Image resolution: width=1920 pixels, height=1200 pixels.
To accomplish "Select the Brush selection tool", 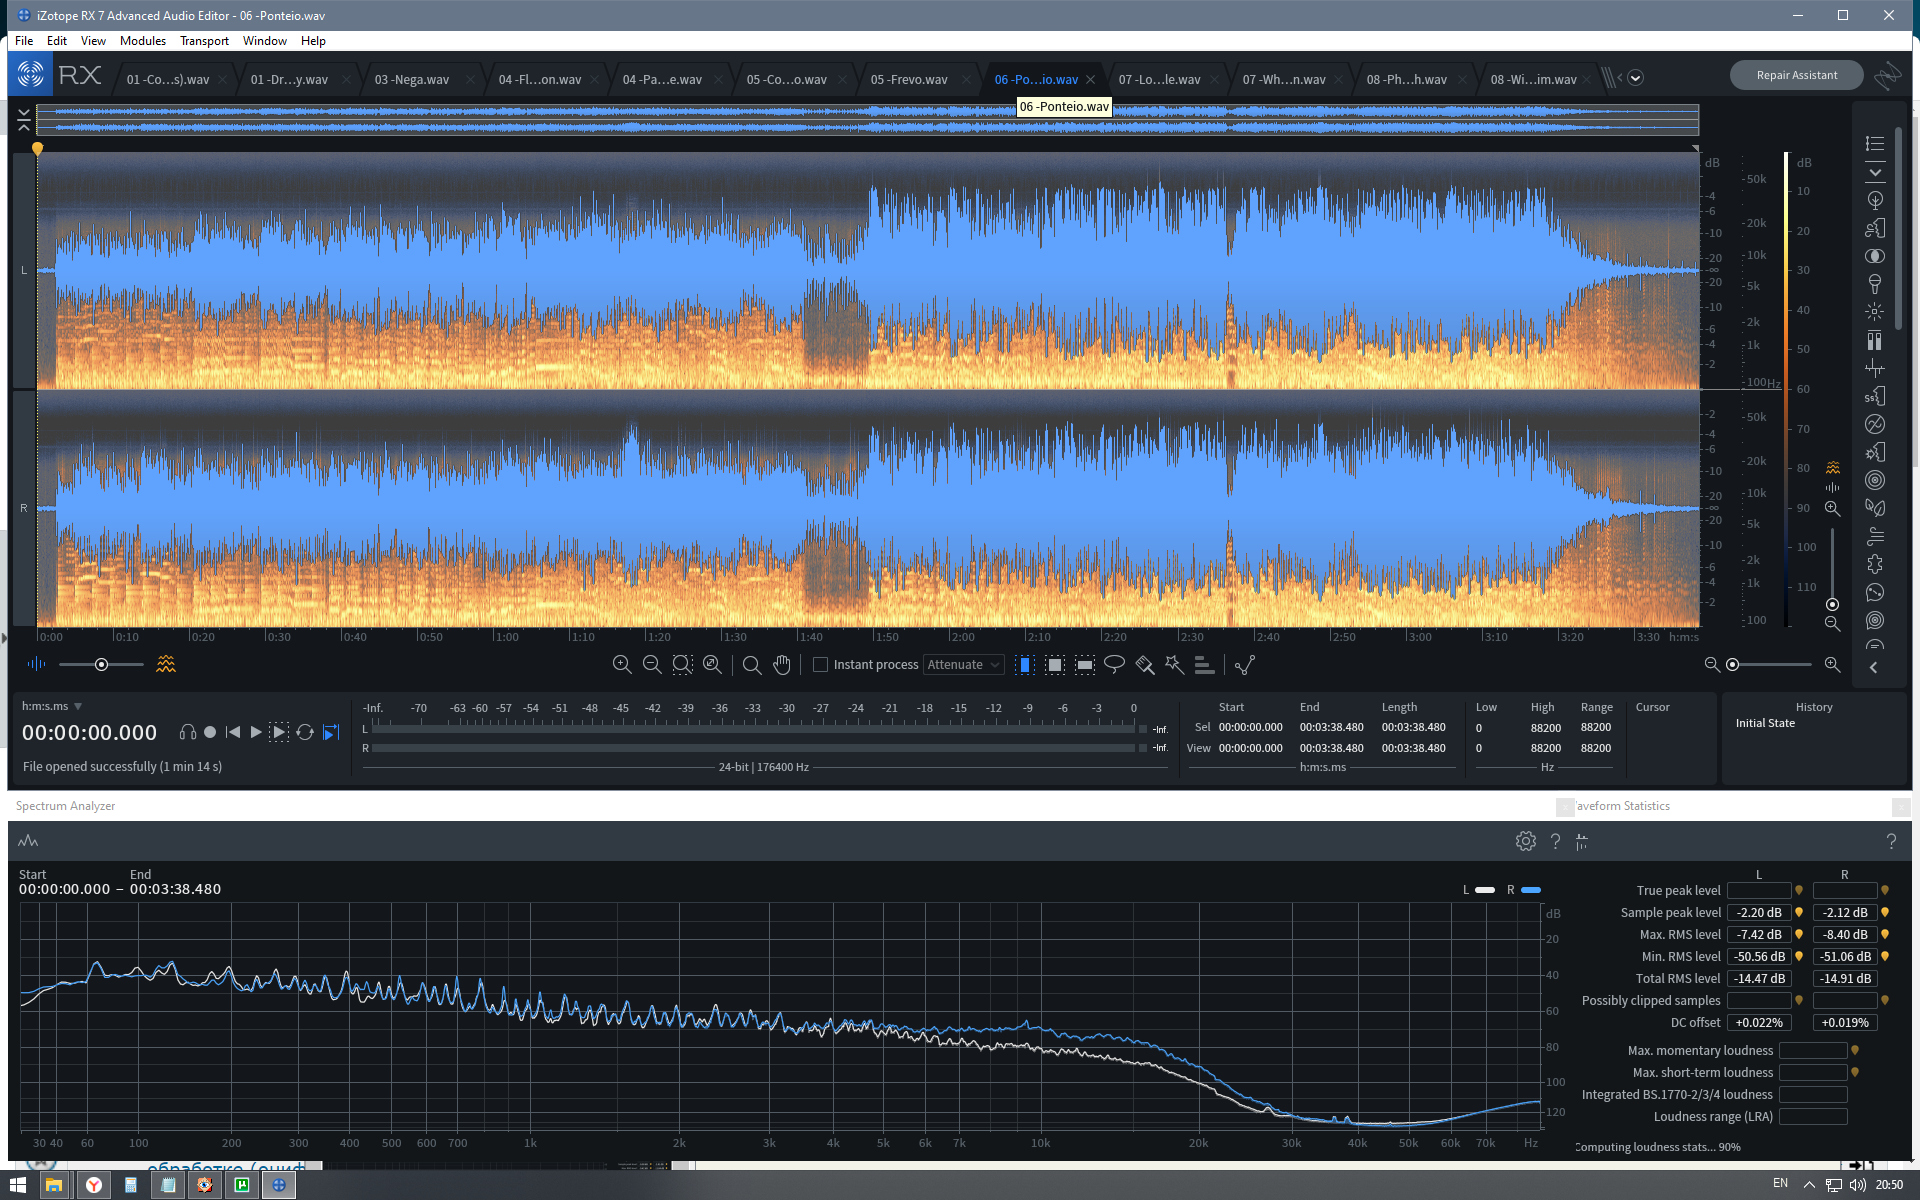I will coord(1144,665).
